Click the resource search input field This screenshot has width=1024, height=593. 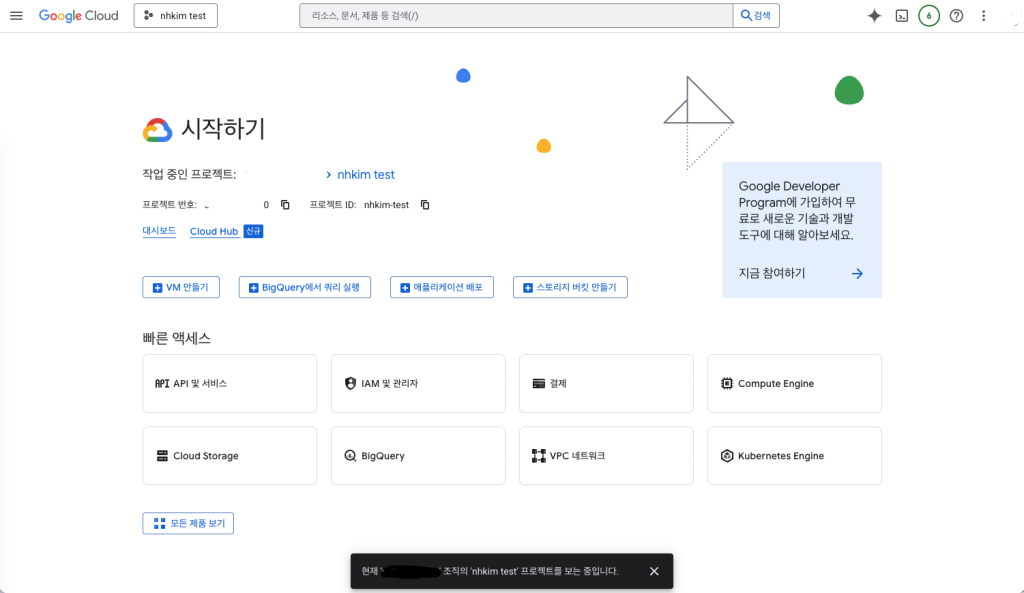click(515, 16)
